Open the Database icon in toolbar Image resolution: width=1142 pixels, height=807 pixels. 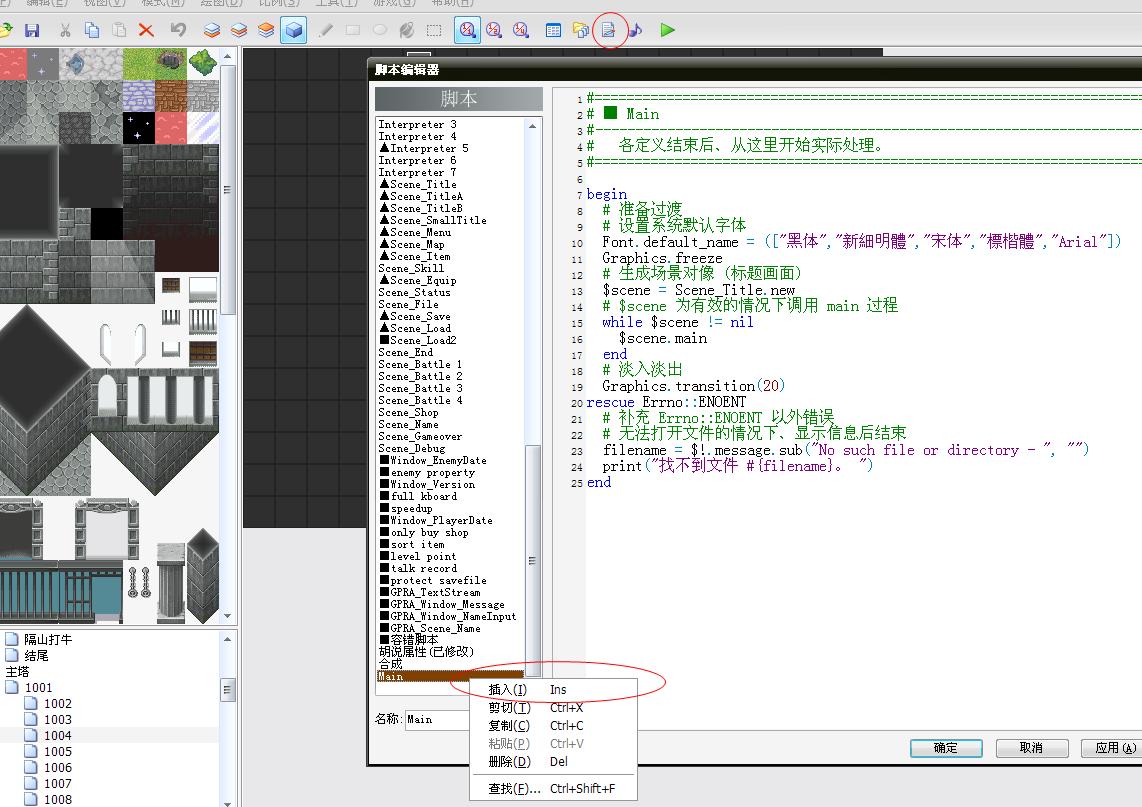tap(554, 31)
